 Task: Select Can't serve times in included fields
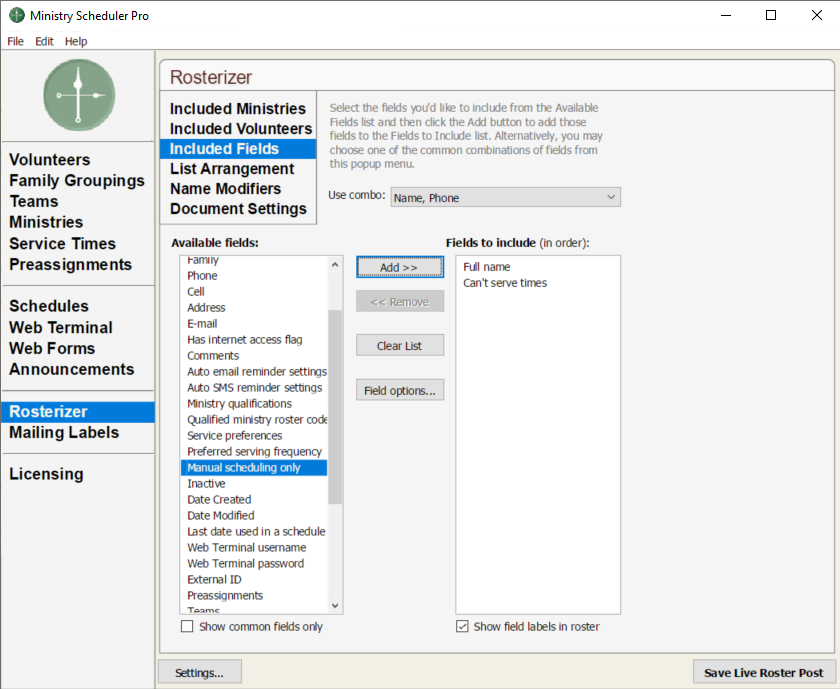pos(505,283)
